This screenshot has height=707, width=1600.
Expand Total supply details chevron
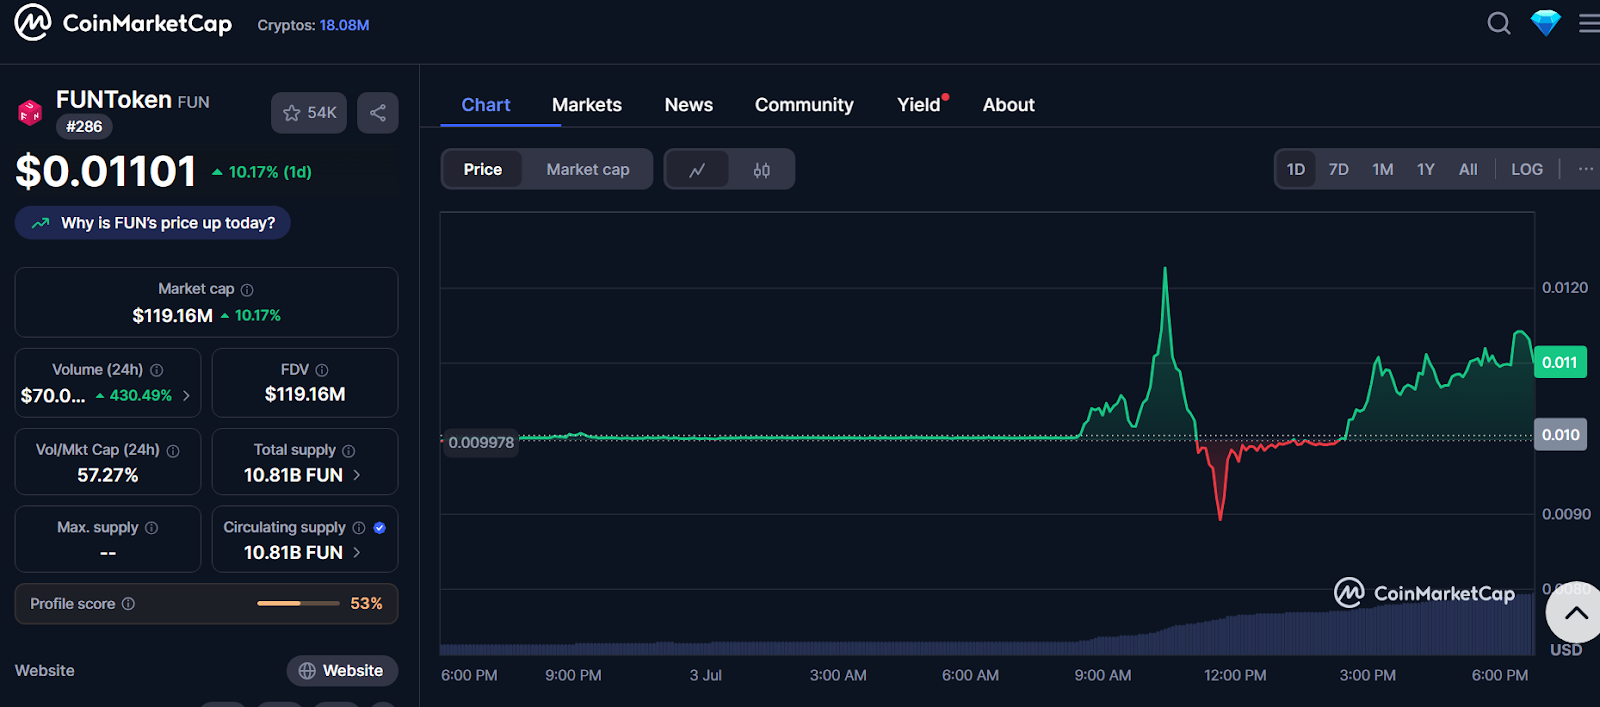pos(357,475)
